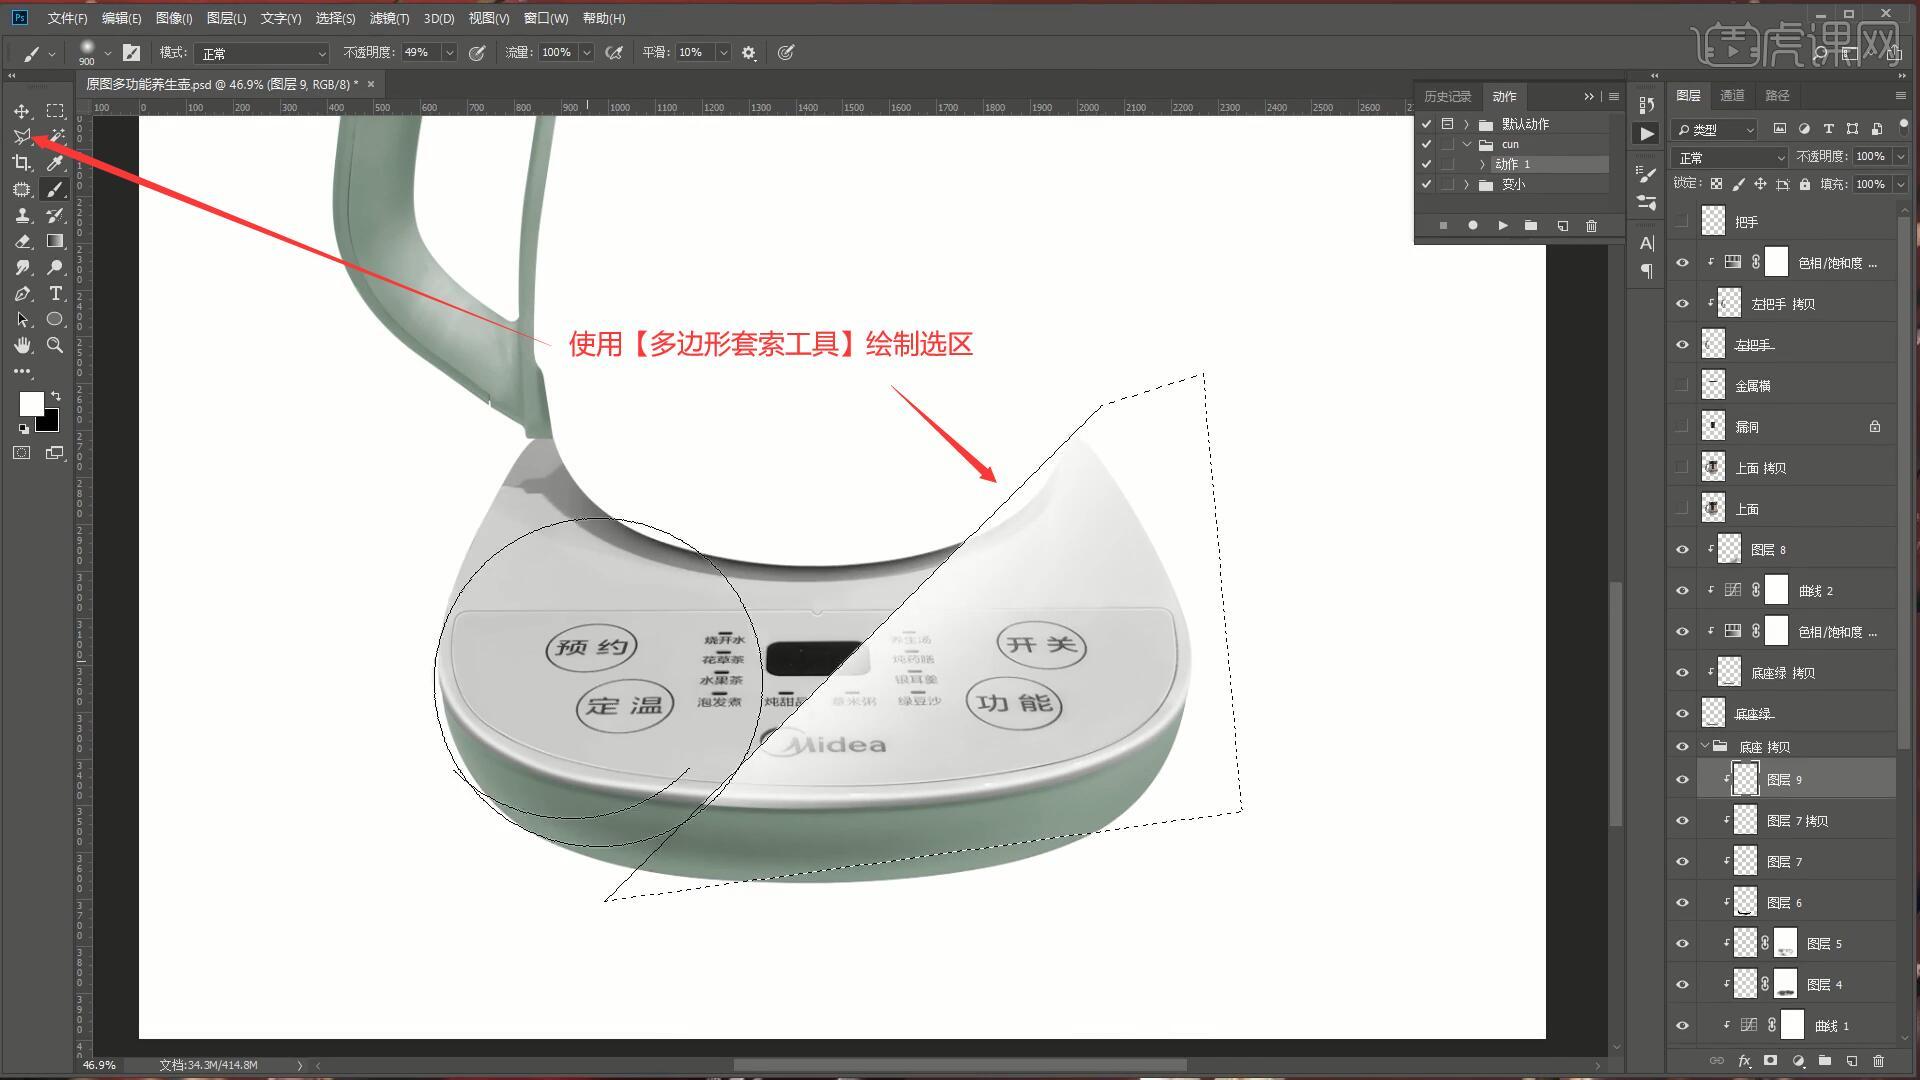Viewport: 1920px width, 1080px height.
Task: Click the Hand tool
Action: (22, 345)
